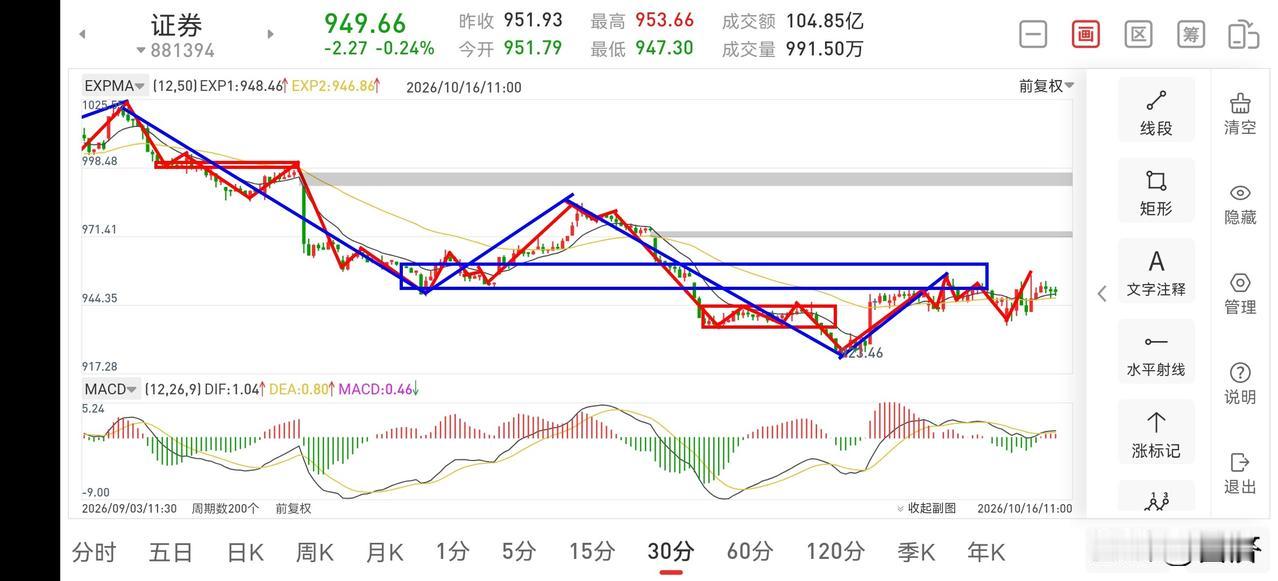Choose the 文字注释 text annotation tool
This screenshot has width=1278, height=581.
(x=1156, y=272)
